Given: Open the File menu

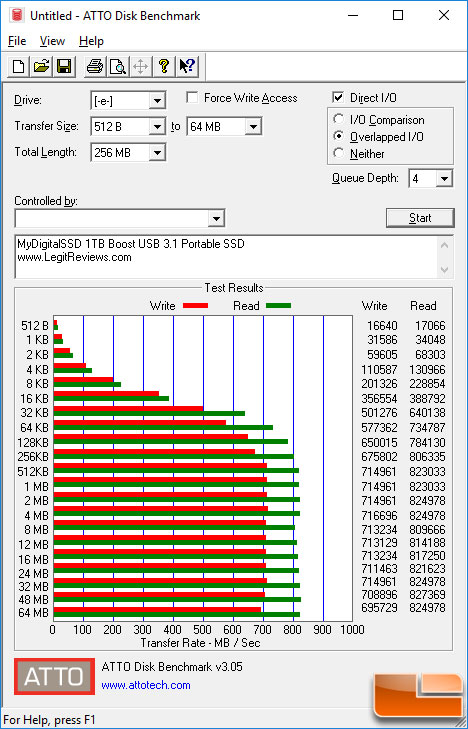Looking at the screenshot, I should 17,41.
